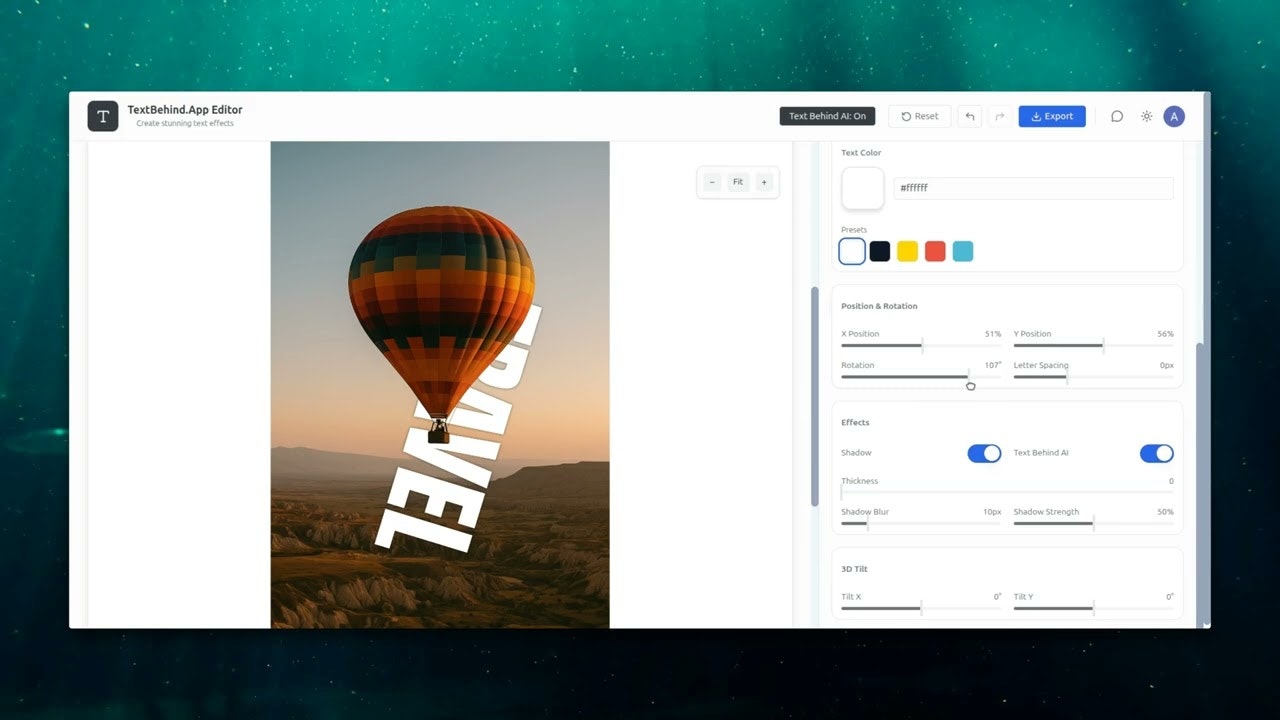Zoom in with the plus icon
The width and height of the screenshot is (1280, 720).
pyautogui.click(x=764, y=182)
